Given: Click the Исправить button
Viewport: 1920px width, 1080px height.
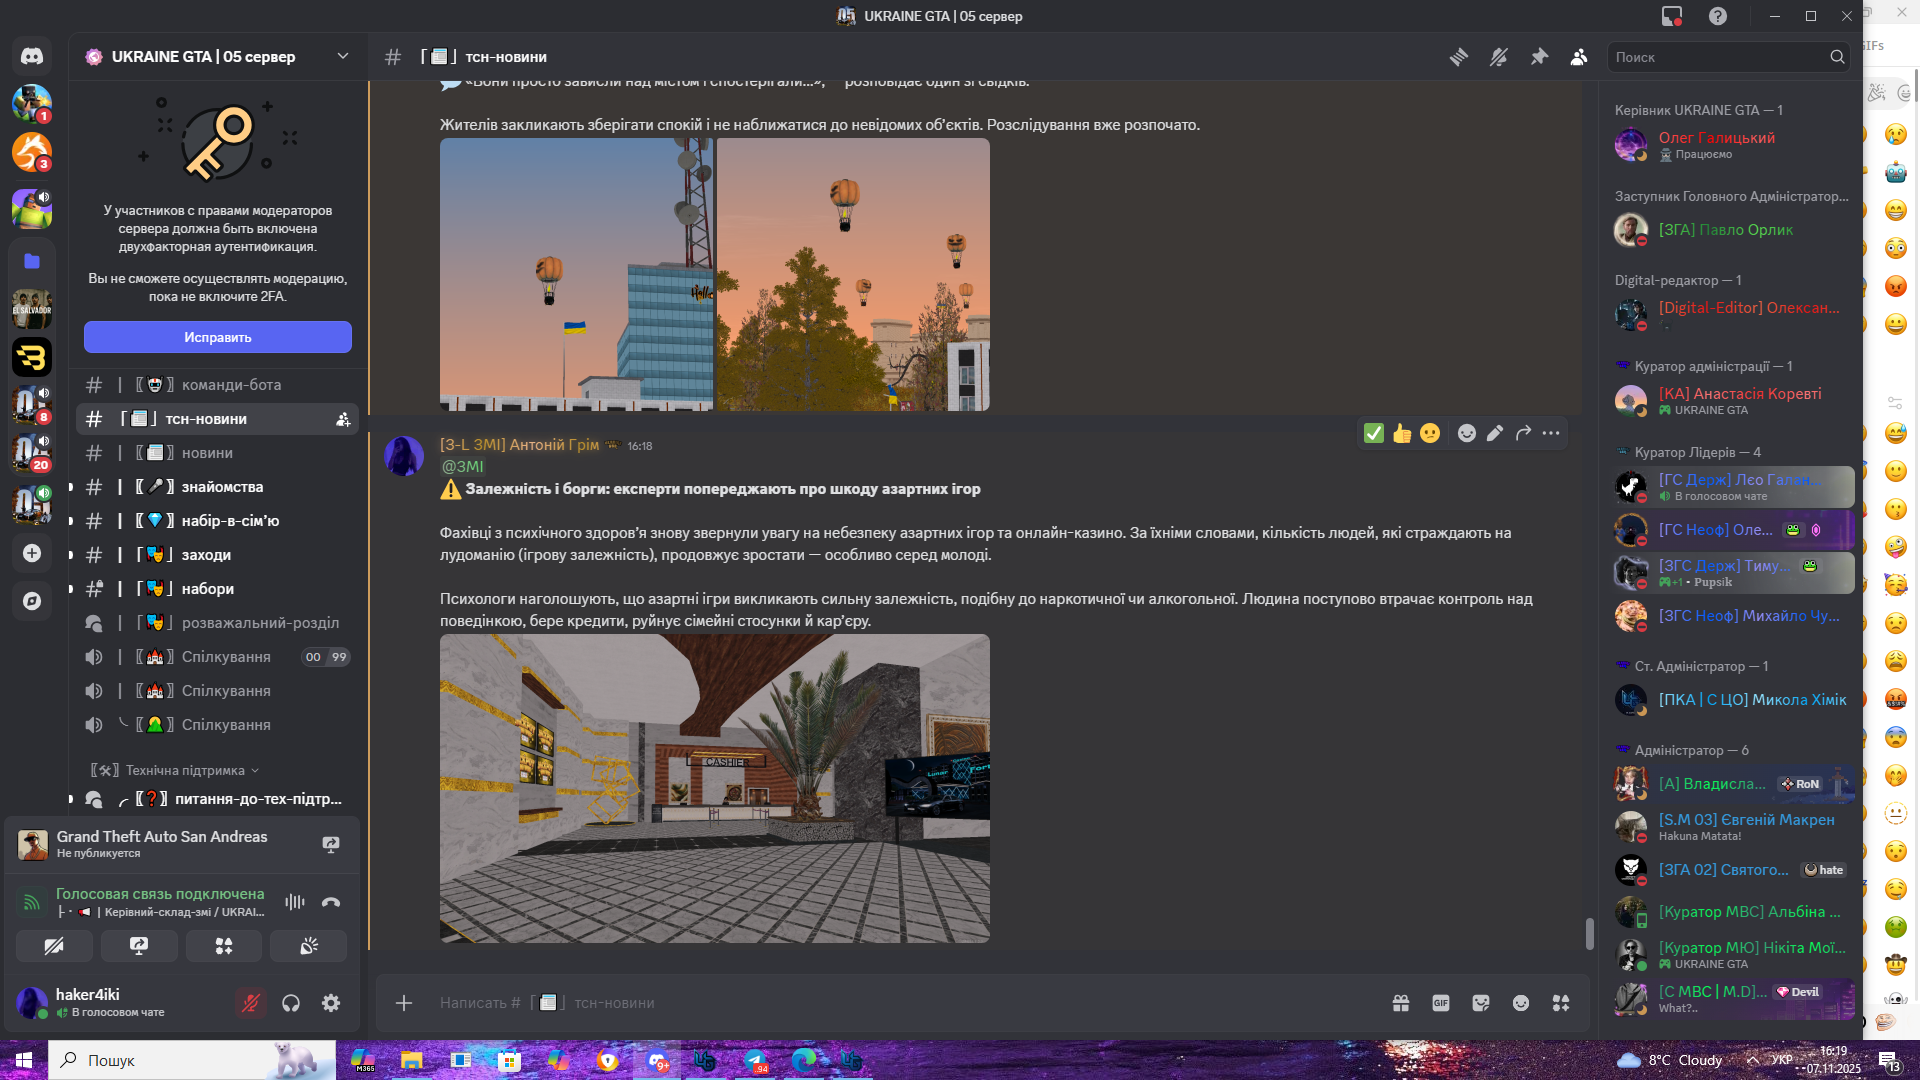Looking at the screenshot, I should [x=218, y=337].
